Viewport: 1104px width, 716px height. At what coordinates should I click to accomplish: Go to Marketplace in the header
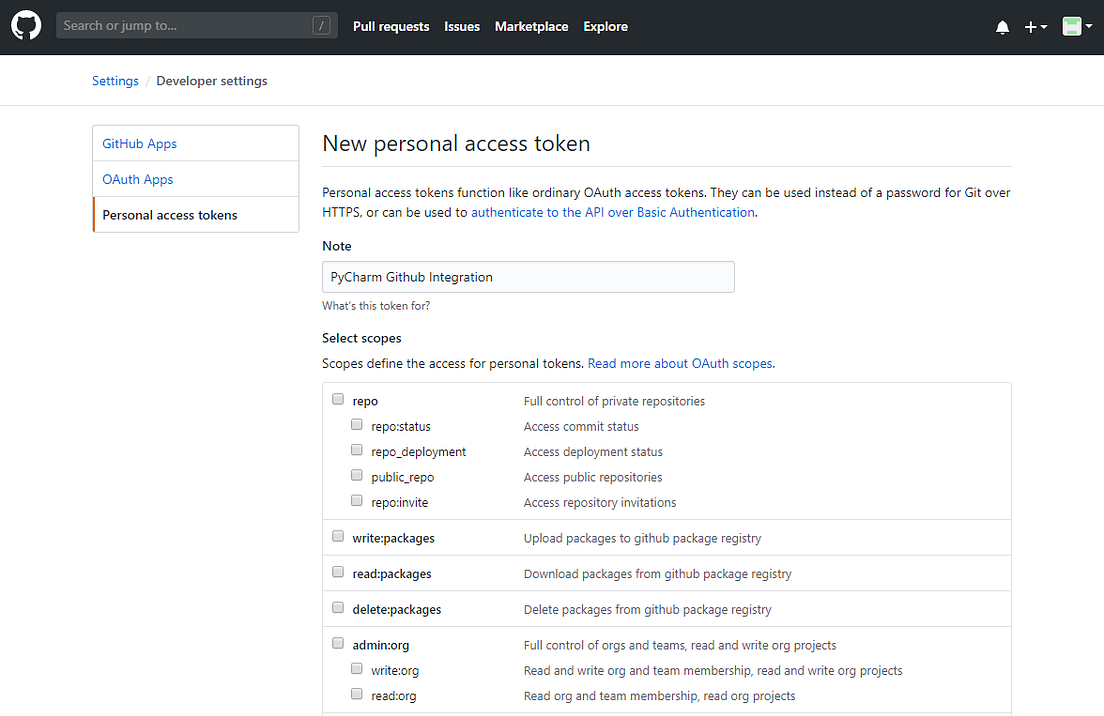(x=531, y=27)
